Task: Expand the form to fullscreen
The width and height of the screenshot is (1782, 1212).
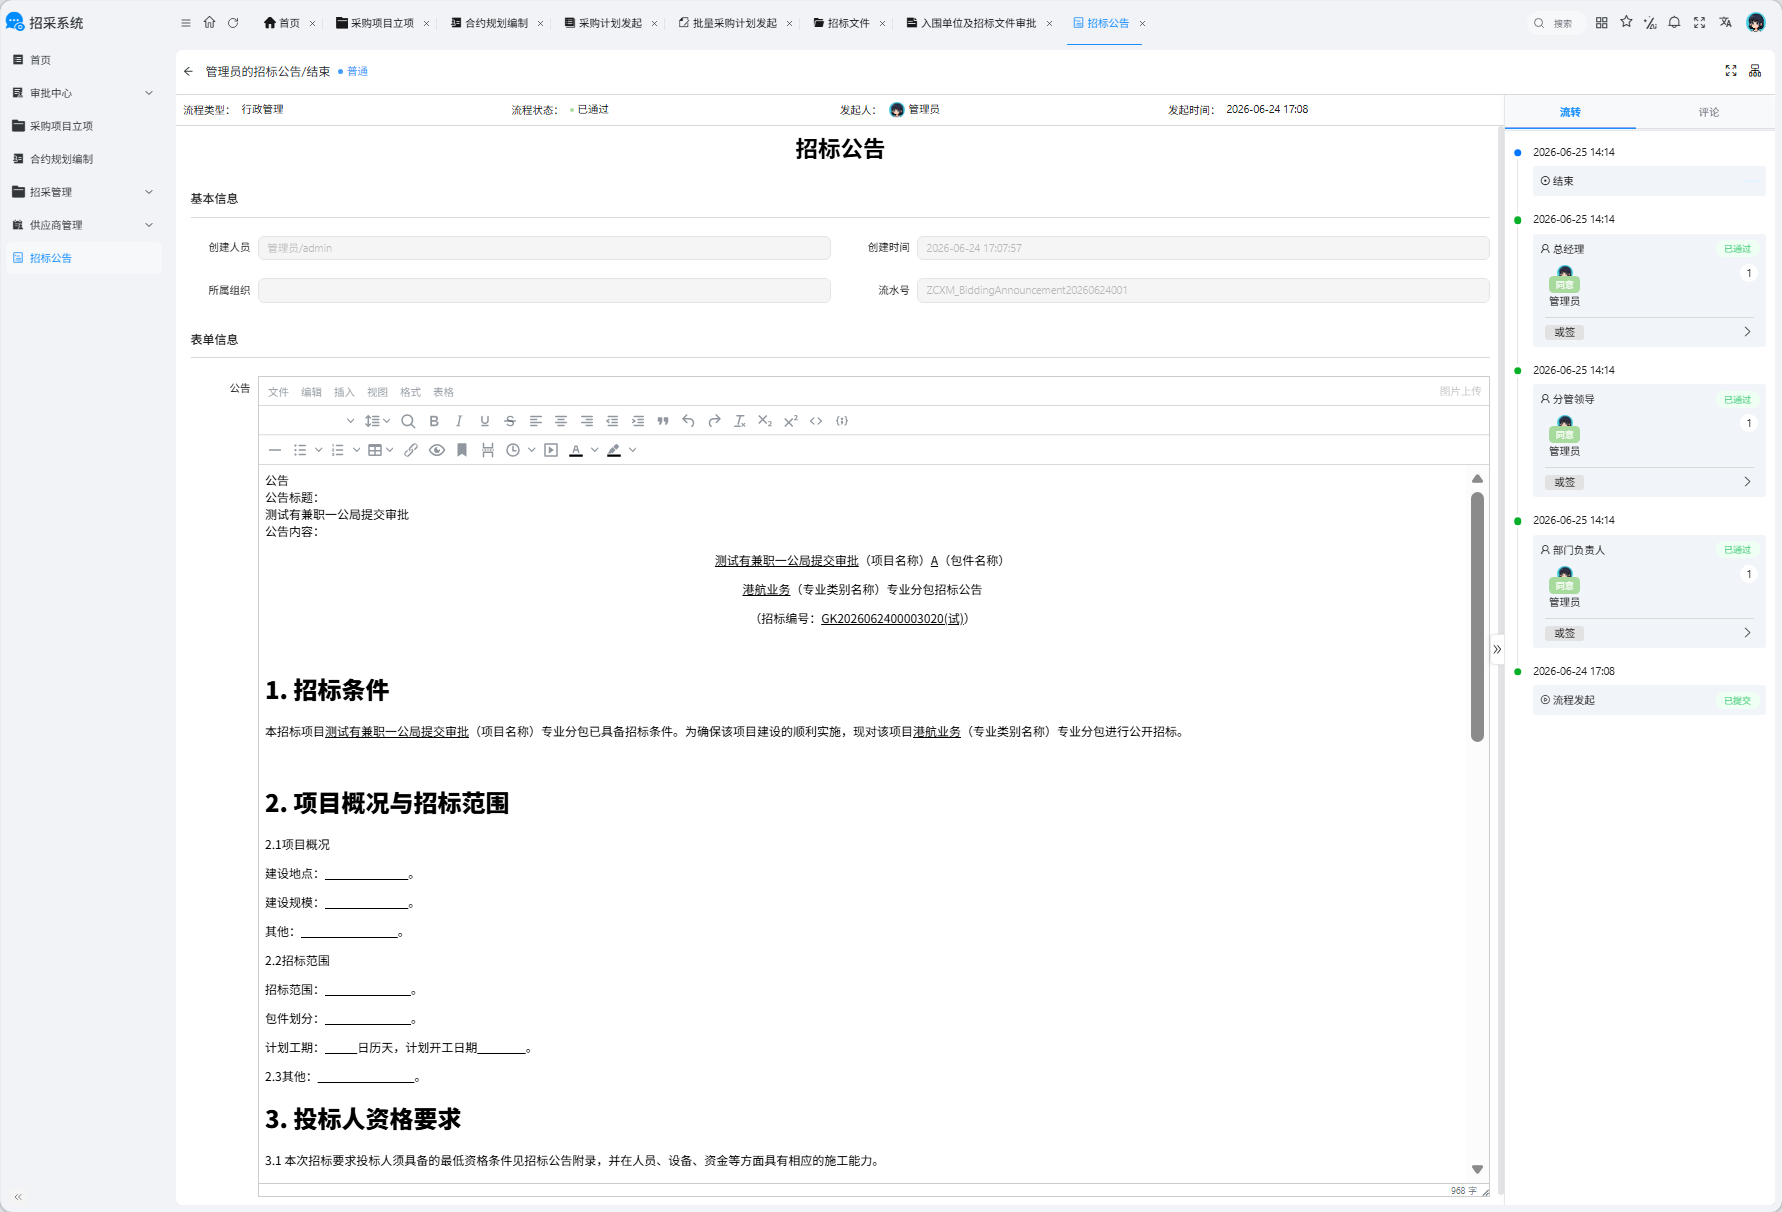Action: [x=1731, y=70]
